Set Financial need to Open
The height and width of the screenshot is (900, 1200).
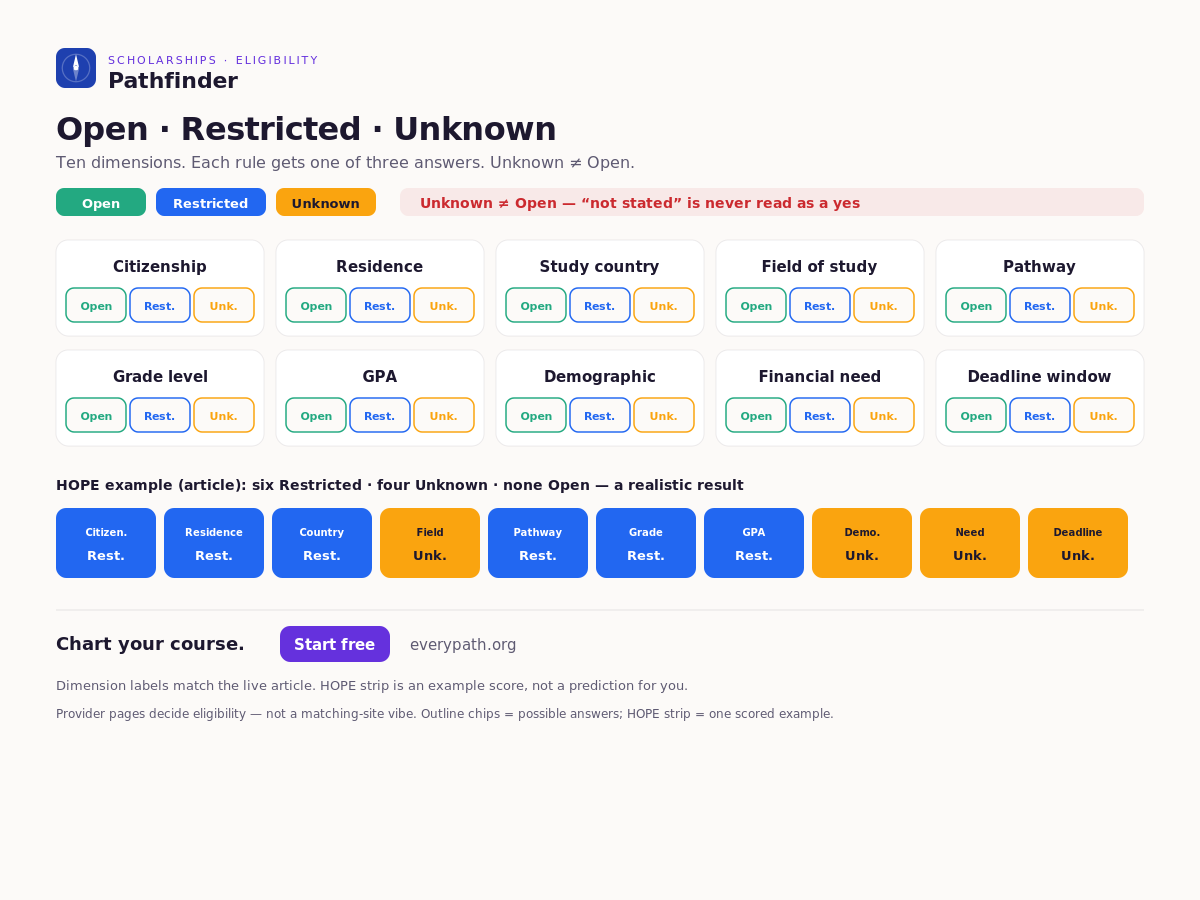coord(756,415)
